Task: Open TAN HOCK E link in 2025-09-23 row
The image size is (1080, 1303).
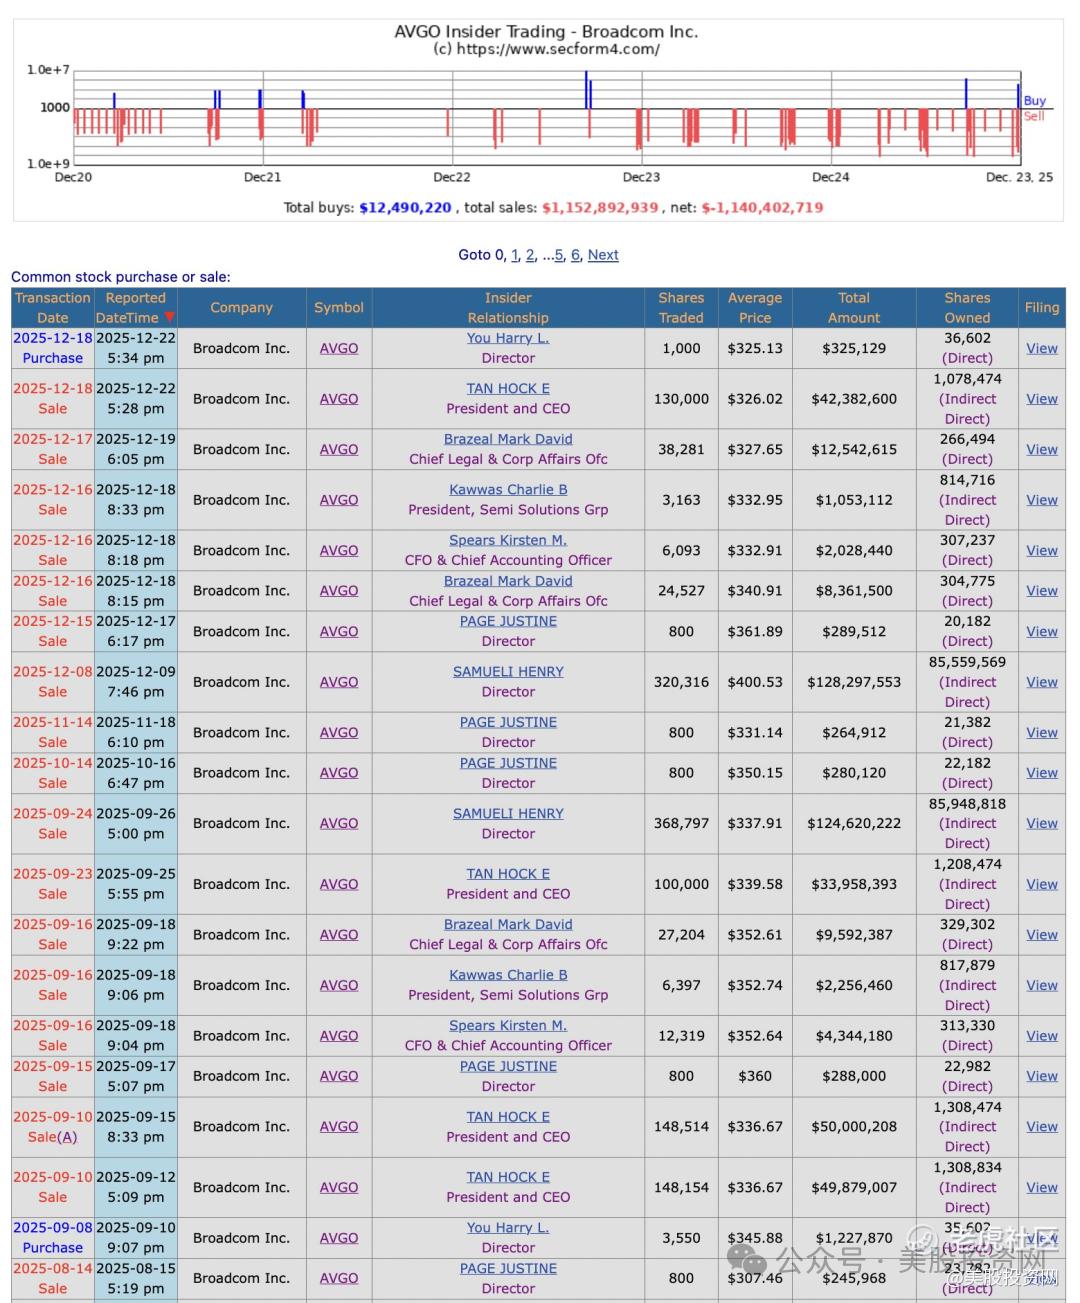Action: [x=508, y=874]
